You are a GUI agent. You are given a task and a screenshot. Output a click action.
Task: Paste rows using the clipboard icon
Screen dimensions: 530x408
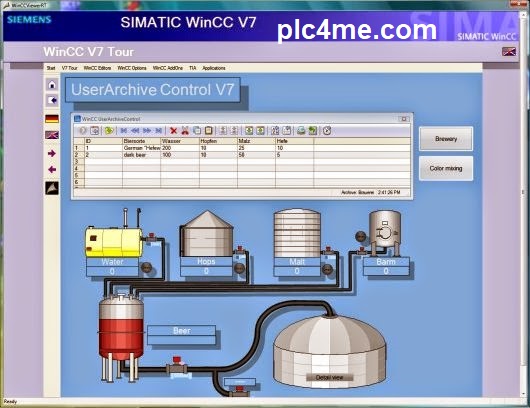[209, 130]
